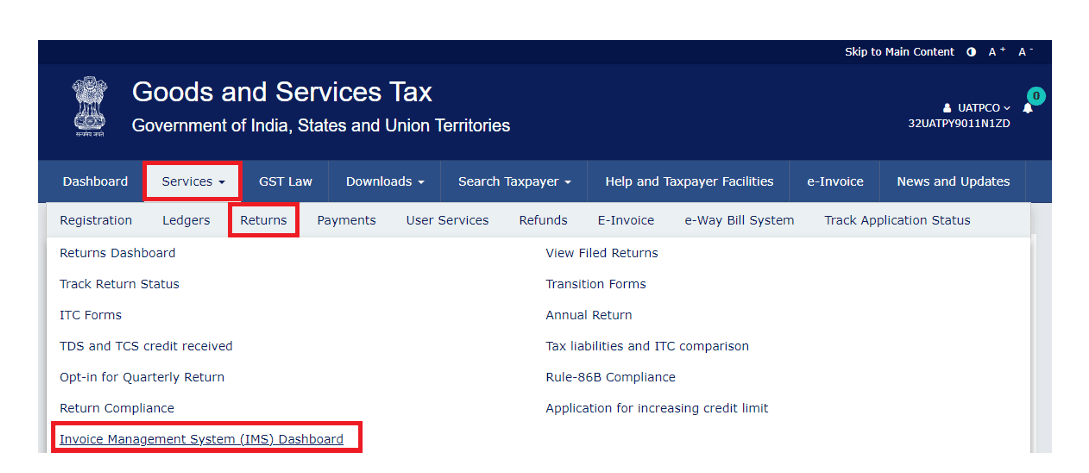Image resolution: width=1089 pixels, height=473 pixels.
Task: Open the Annual Return link
Action: [589, 315]
